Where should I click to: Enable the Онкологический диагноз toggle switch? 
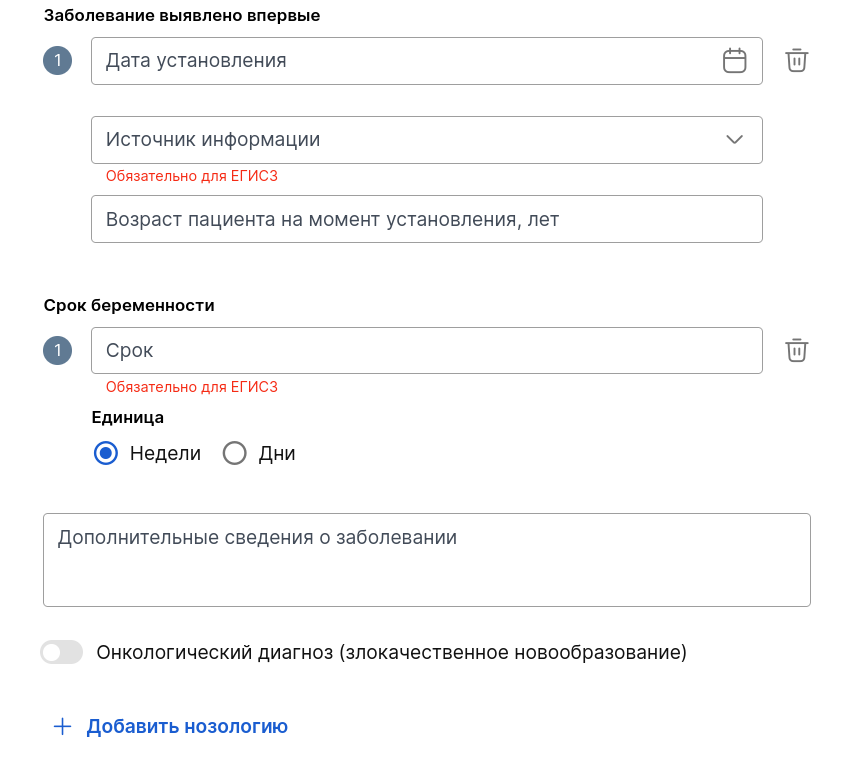[62, 652]
